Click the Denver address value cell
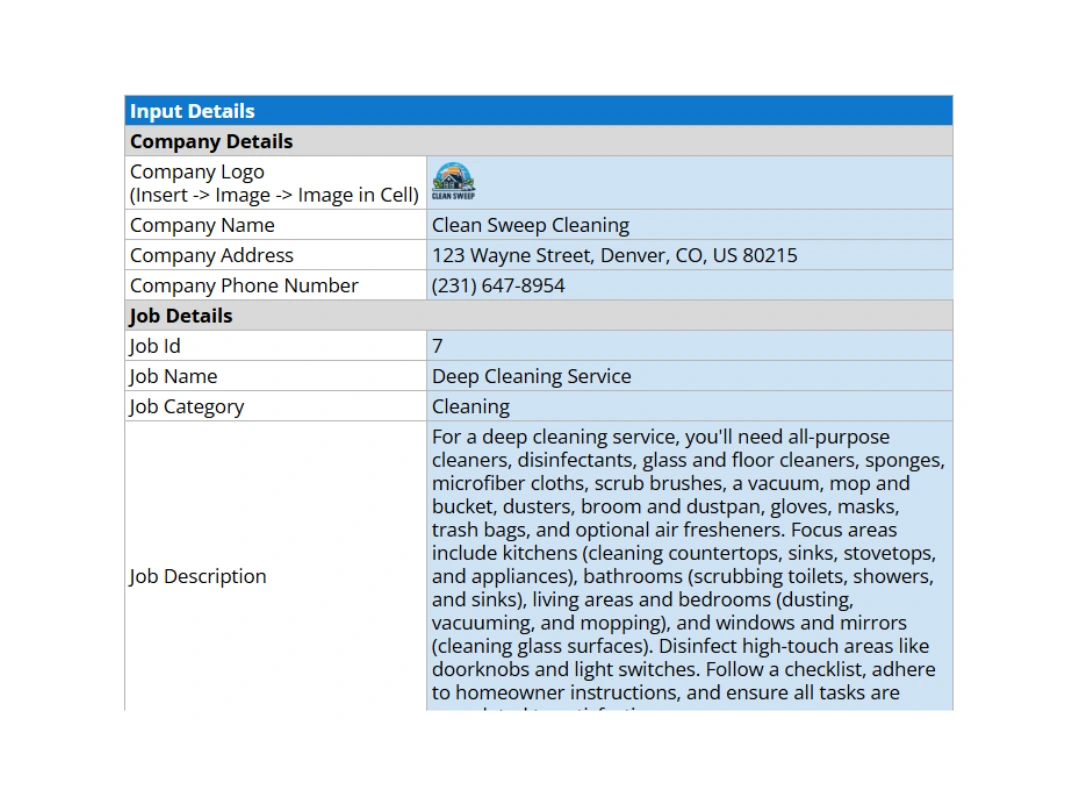 (613, 255)
